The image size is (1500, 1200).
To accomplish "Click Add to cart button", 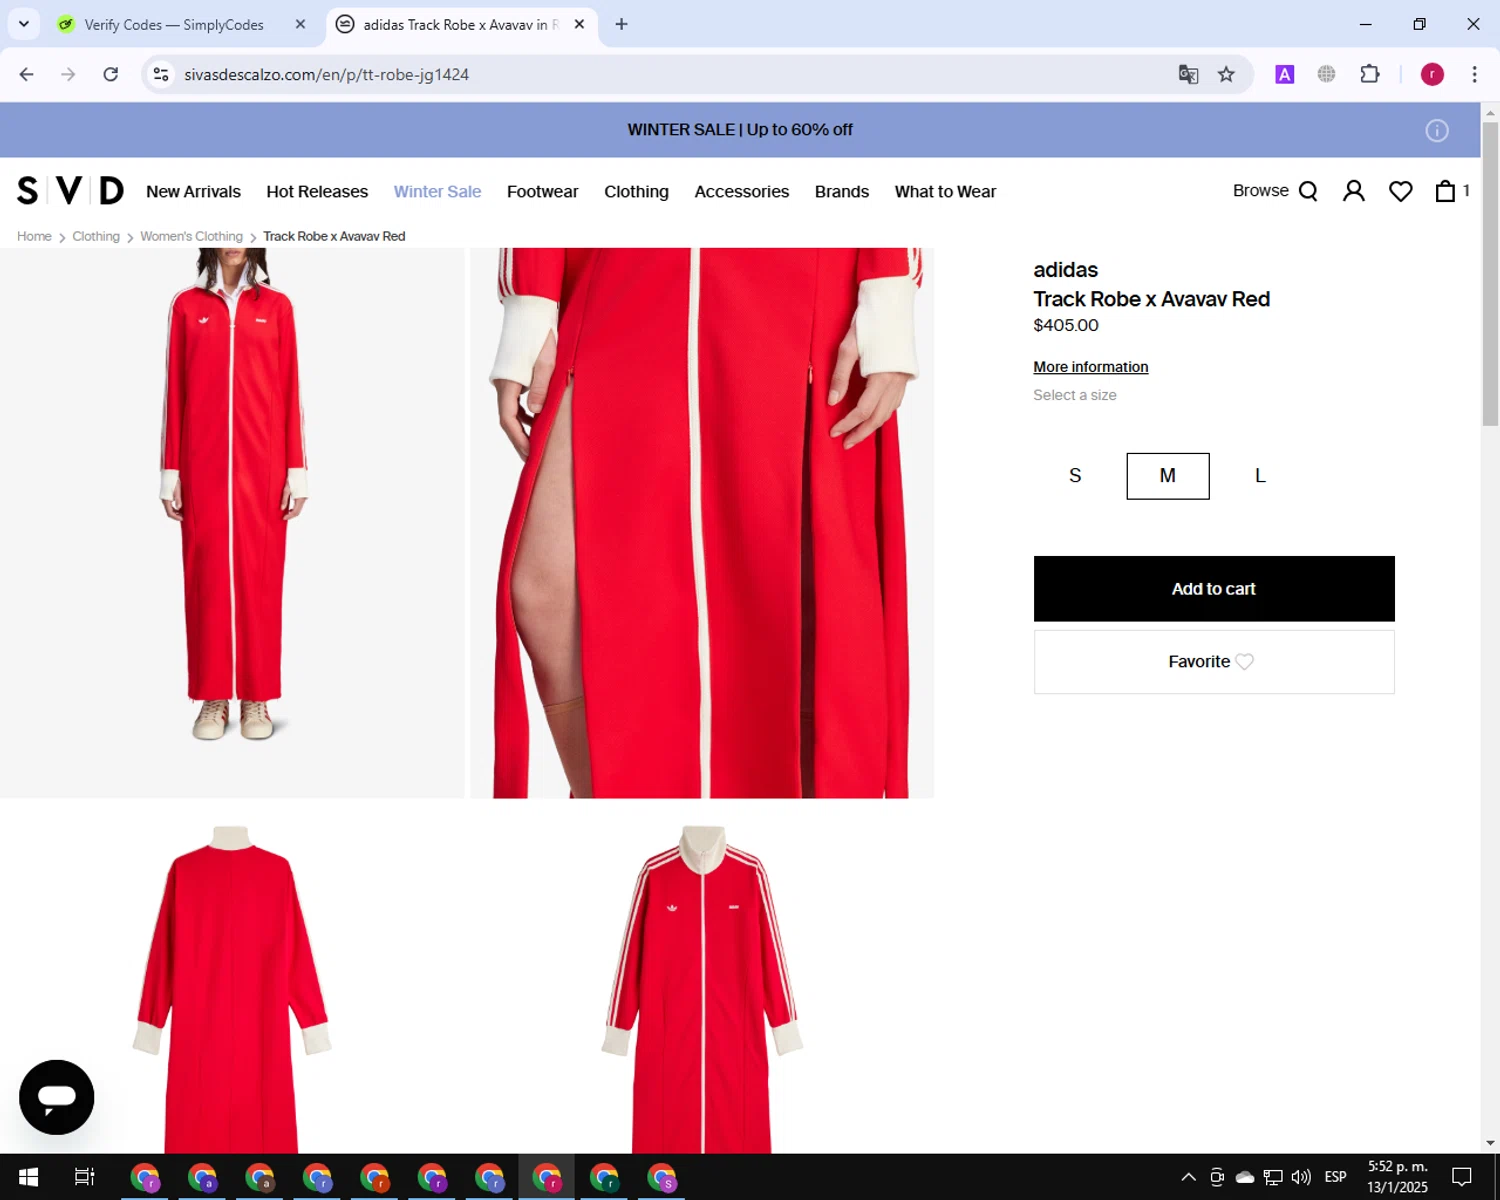I will point(1214,589).
